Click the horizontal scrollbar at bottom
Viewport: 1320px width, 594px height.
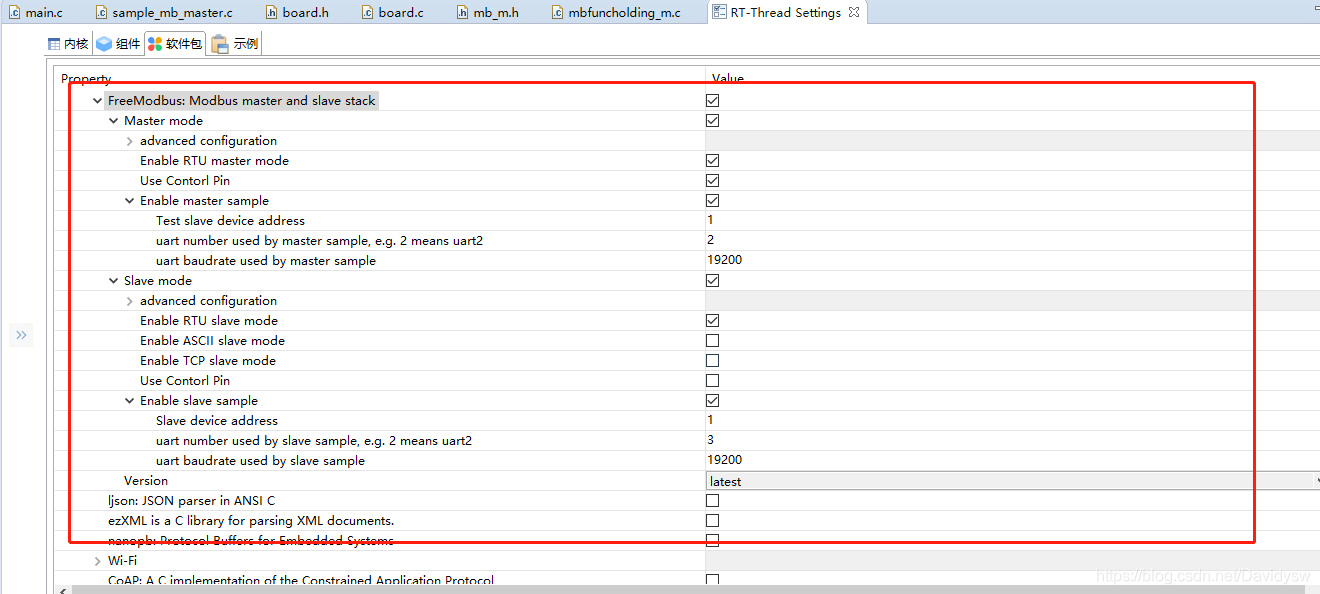[x=690, y=590]
